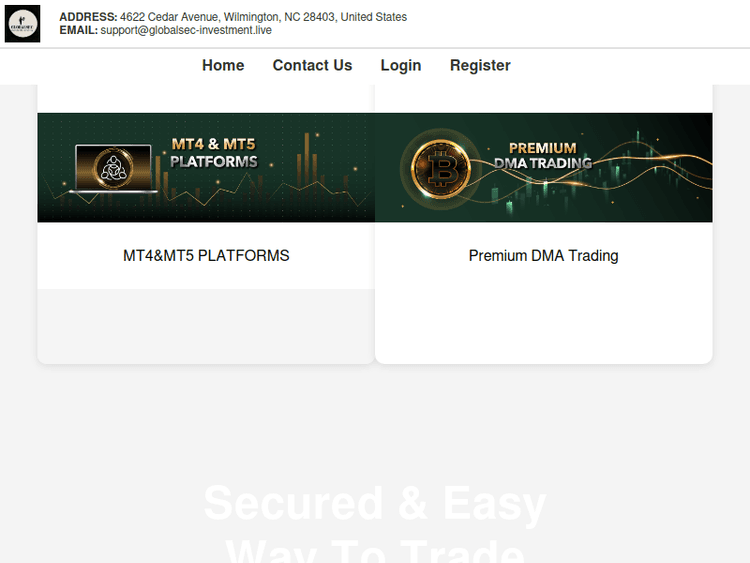Viewport: 750px width, 563px height.
Task: Click the laptop icon in MT4 banner
Action: [x=113, y=168]
